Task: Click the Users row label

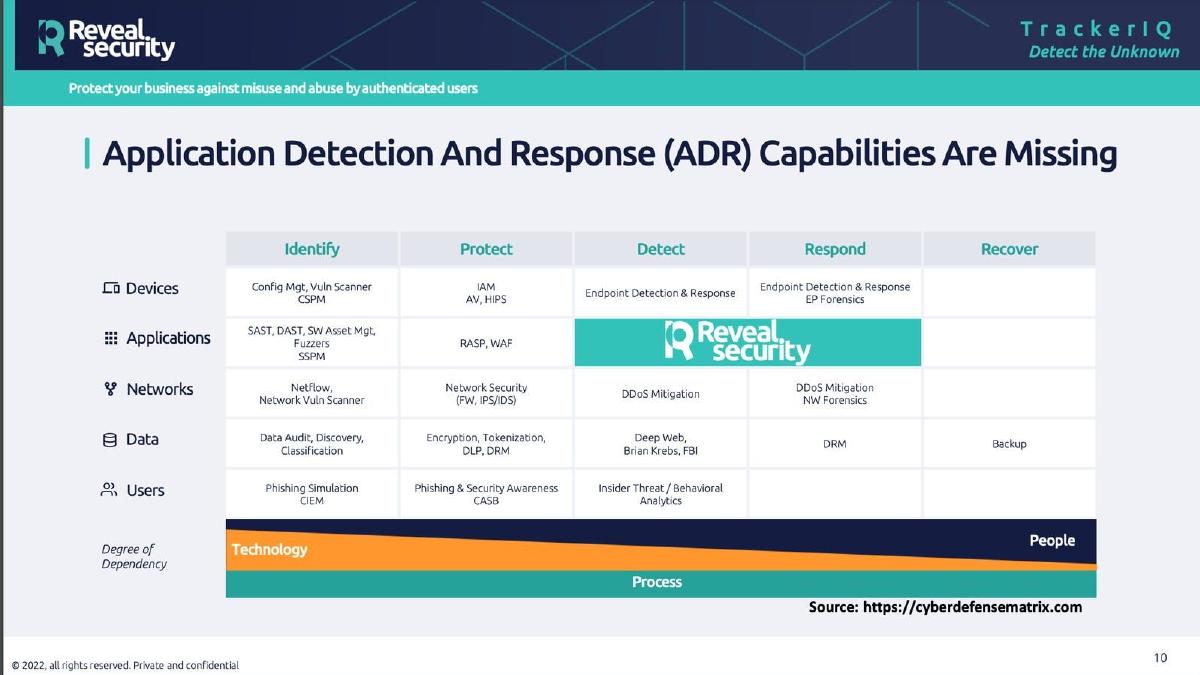Action: coord(146,490)
